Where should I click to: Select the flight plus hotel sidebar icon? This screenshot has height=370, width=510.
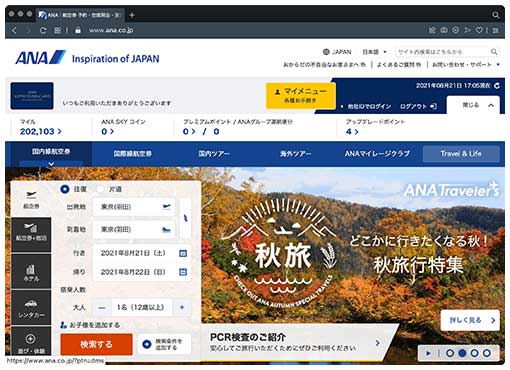tap(31, 235)
